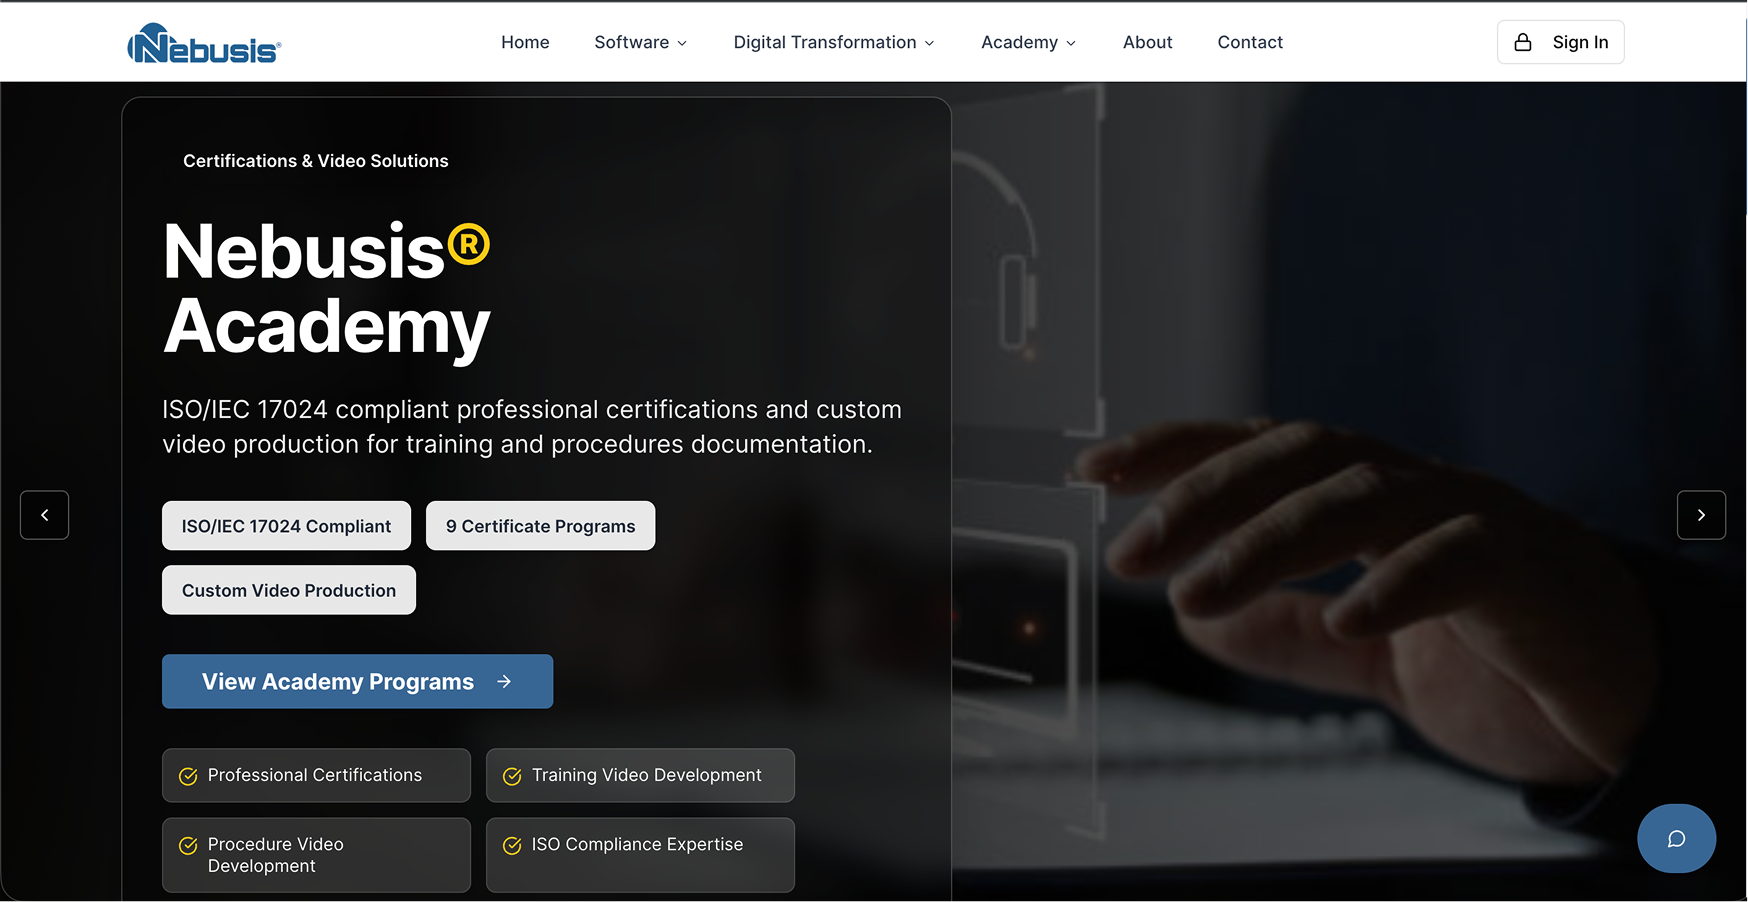Open the chat bubble widget
The width and height of the screenshot is (1748, 902).
[x=1676, y=838]
